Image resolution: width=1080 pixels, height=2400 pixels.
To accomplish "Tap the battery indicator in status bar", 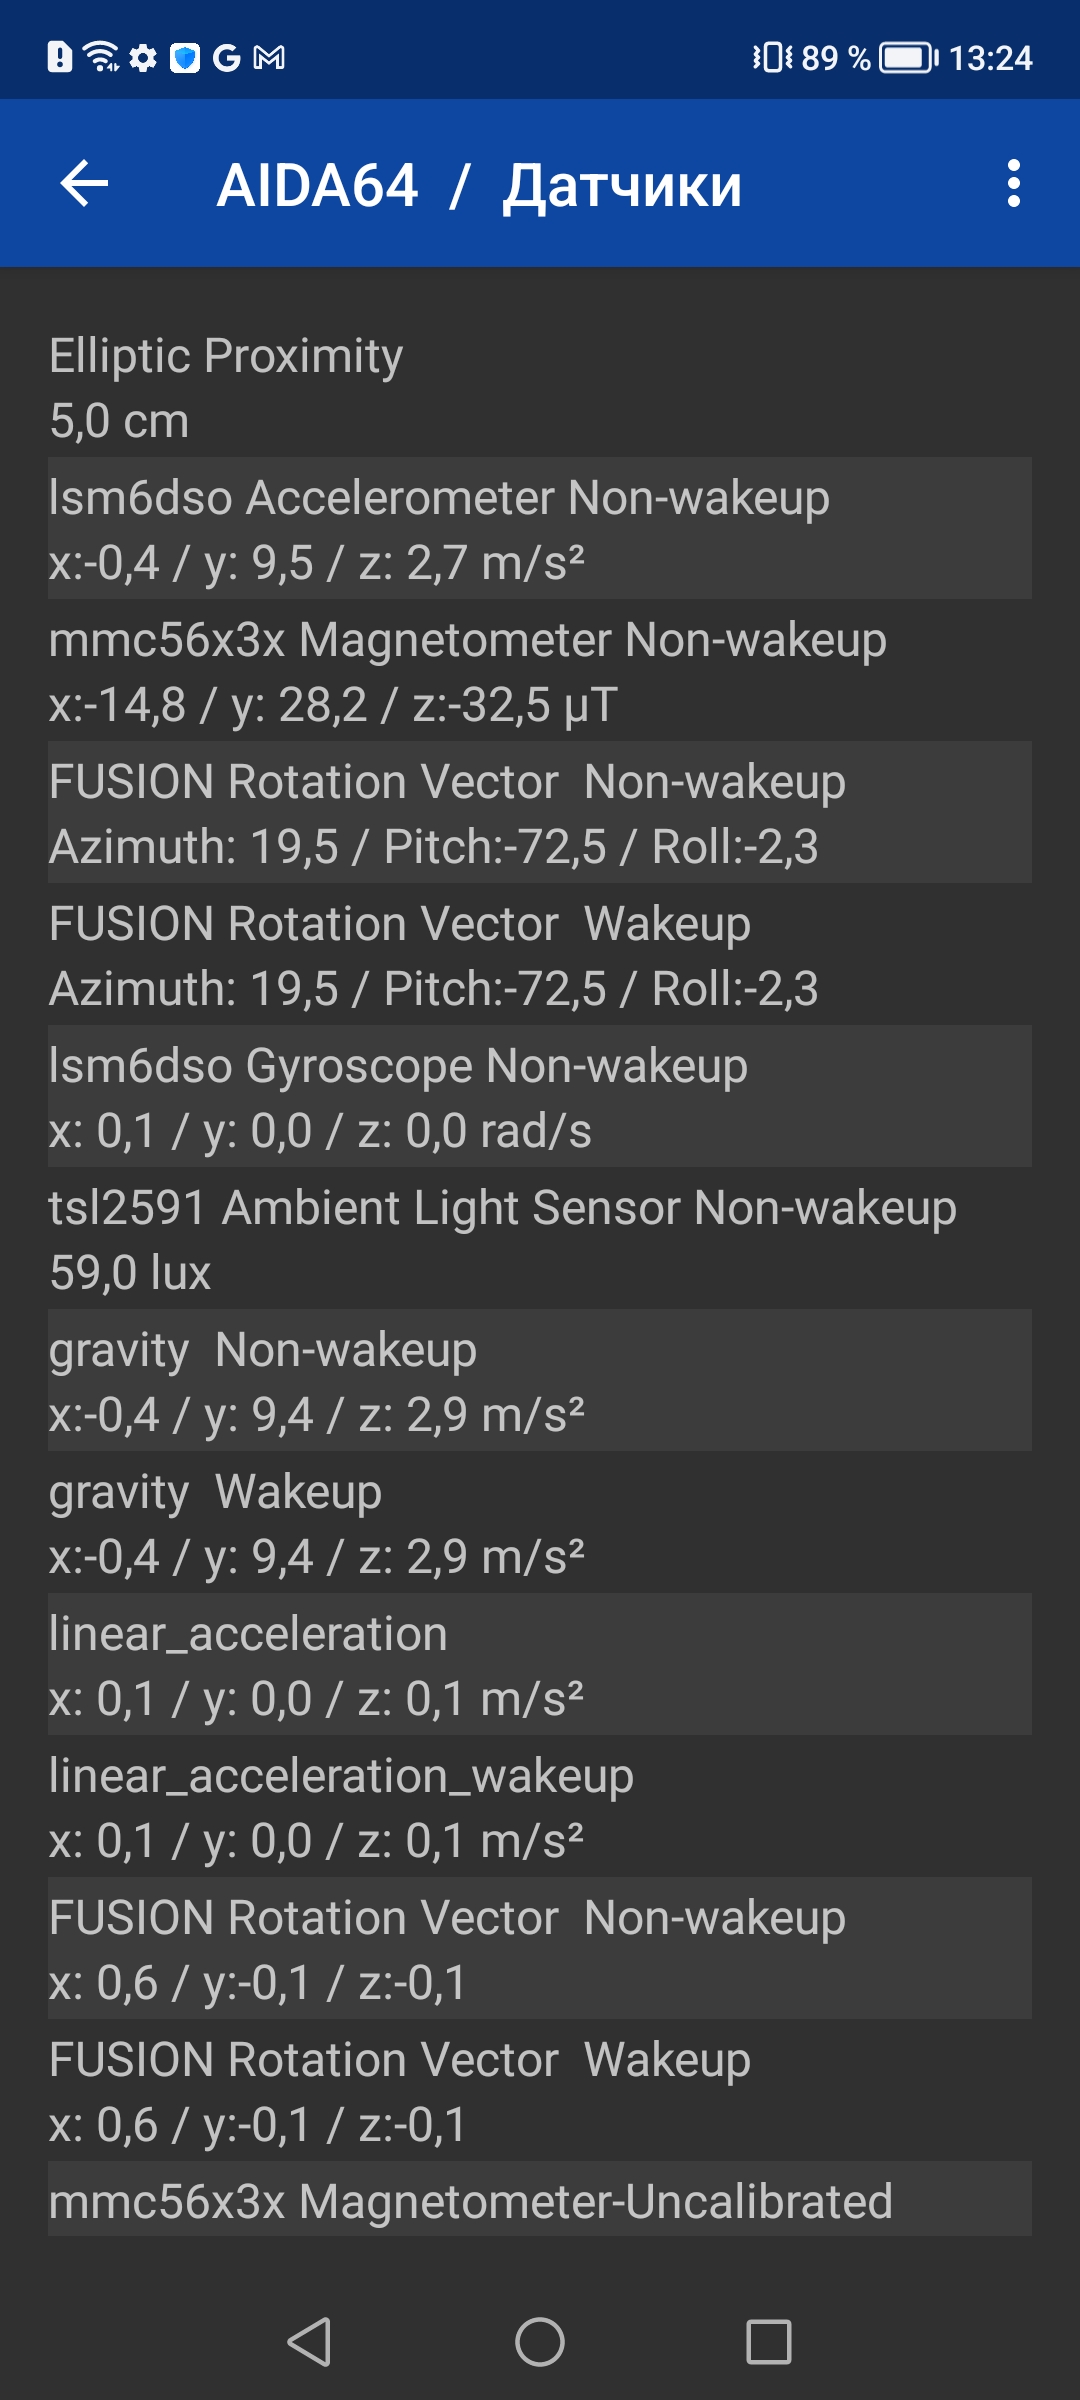I will (908, 58).
